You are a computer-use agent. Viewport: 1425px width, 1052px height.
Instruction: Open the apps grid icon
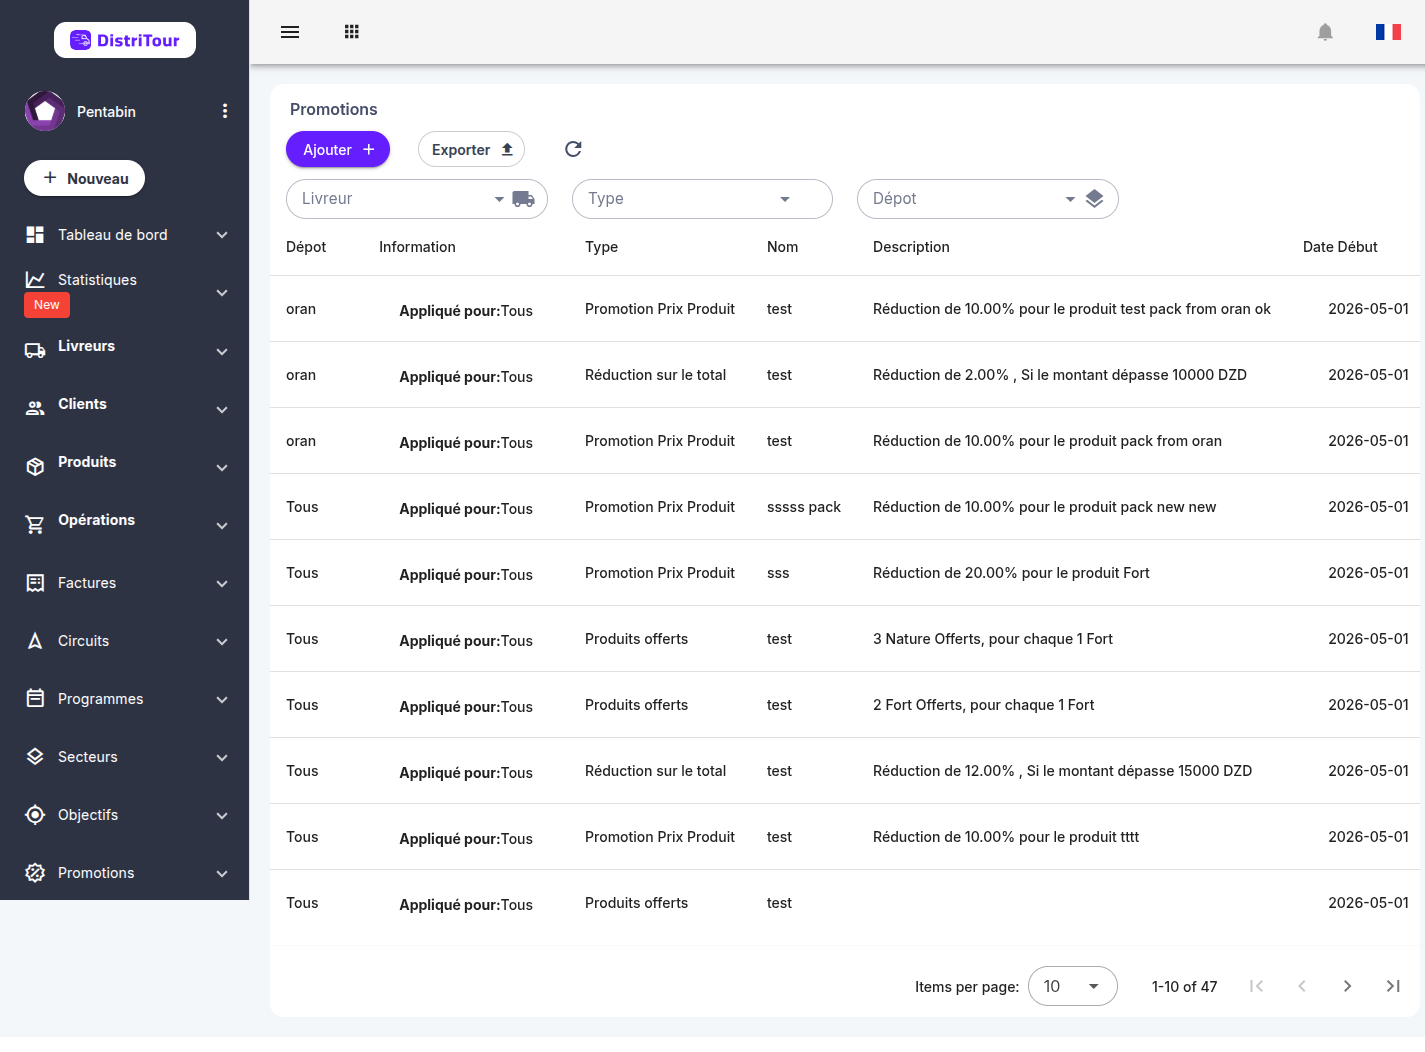click(351, 32)
